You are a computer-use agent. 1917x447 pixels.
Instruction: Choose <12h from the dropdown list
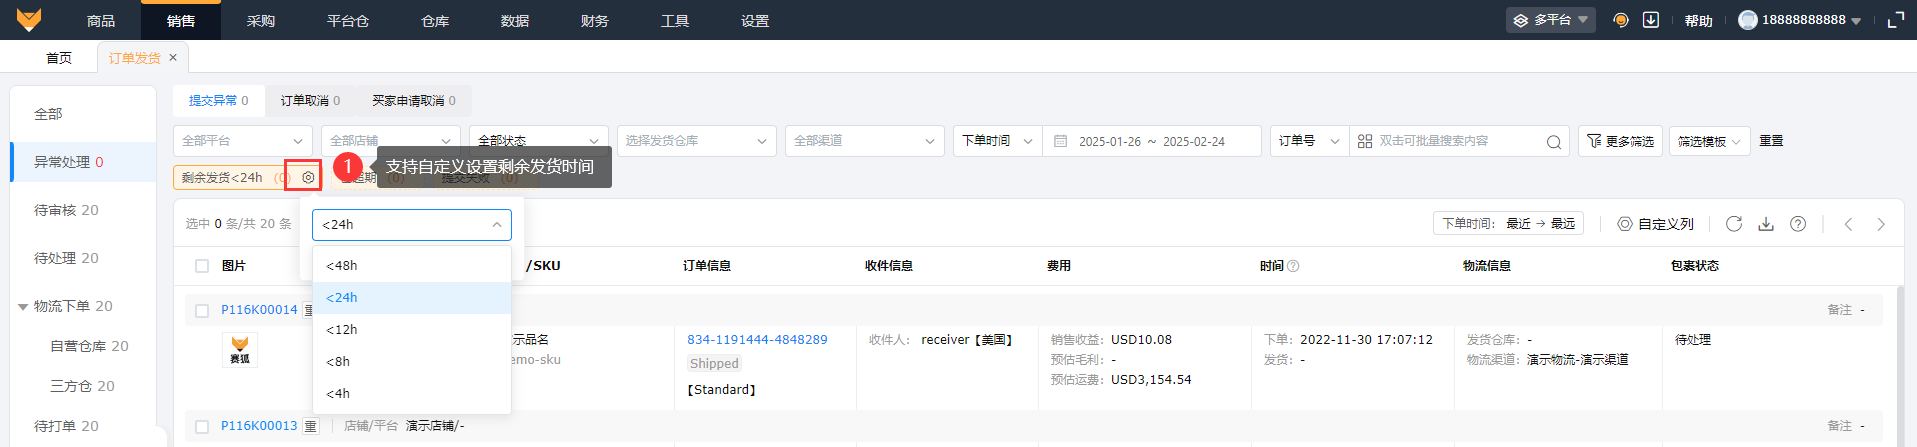412,330
